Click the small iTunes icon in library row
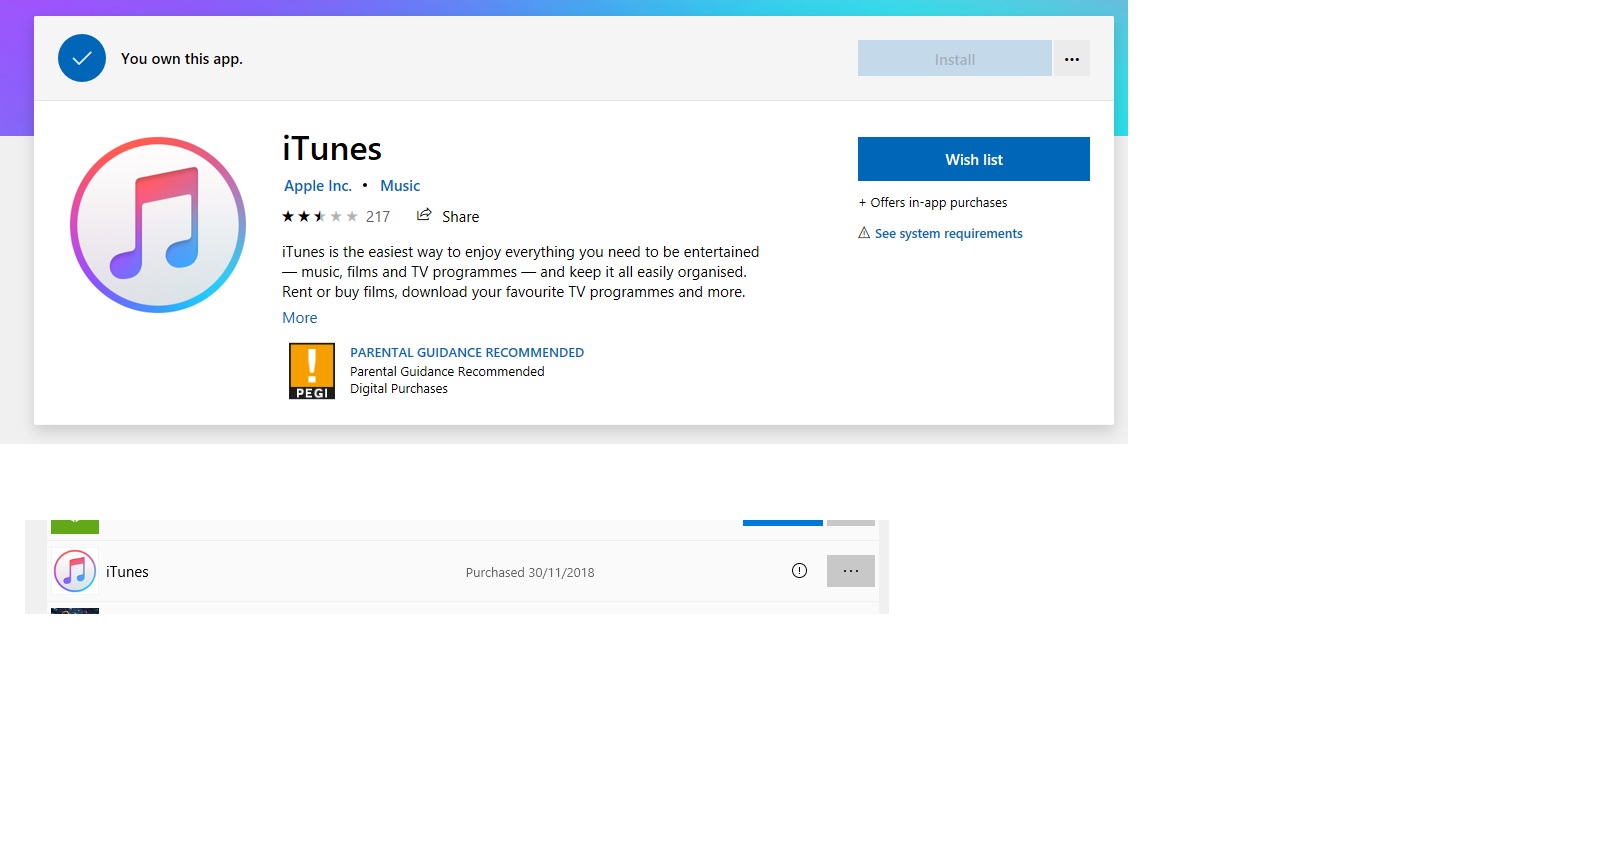The width and height of the screenshot is (1609, 854). coord(75,571)
